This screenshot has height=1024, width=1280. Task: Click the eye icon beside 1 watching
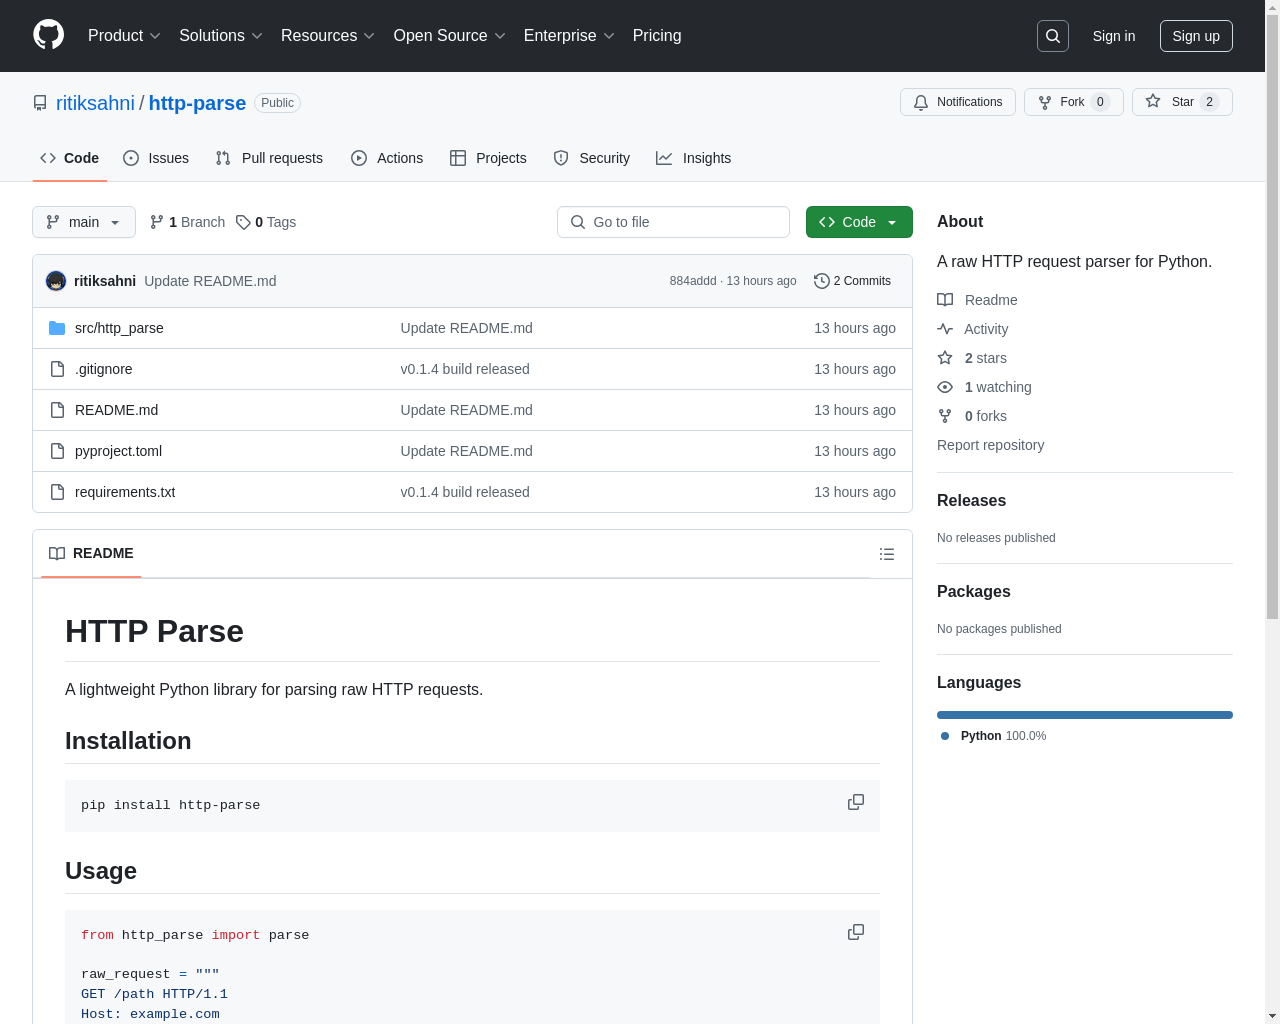[945, 387]
